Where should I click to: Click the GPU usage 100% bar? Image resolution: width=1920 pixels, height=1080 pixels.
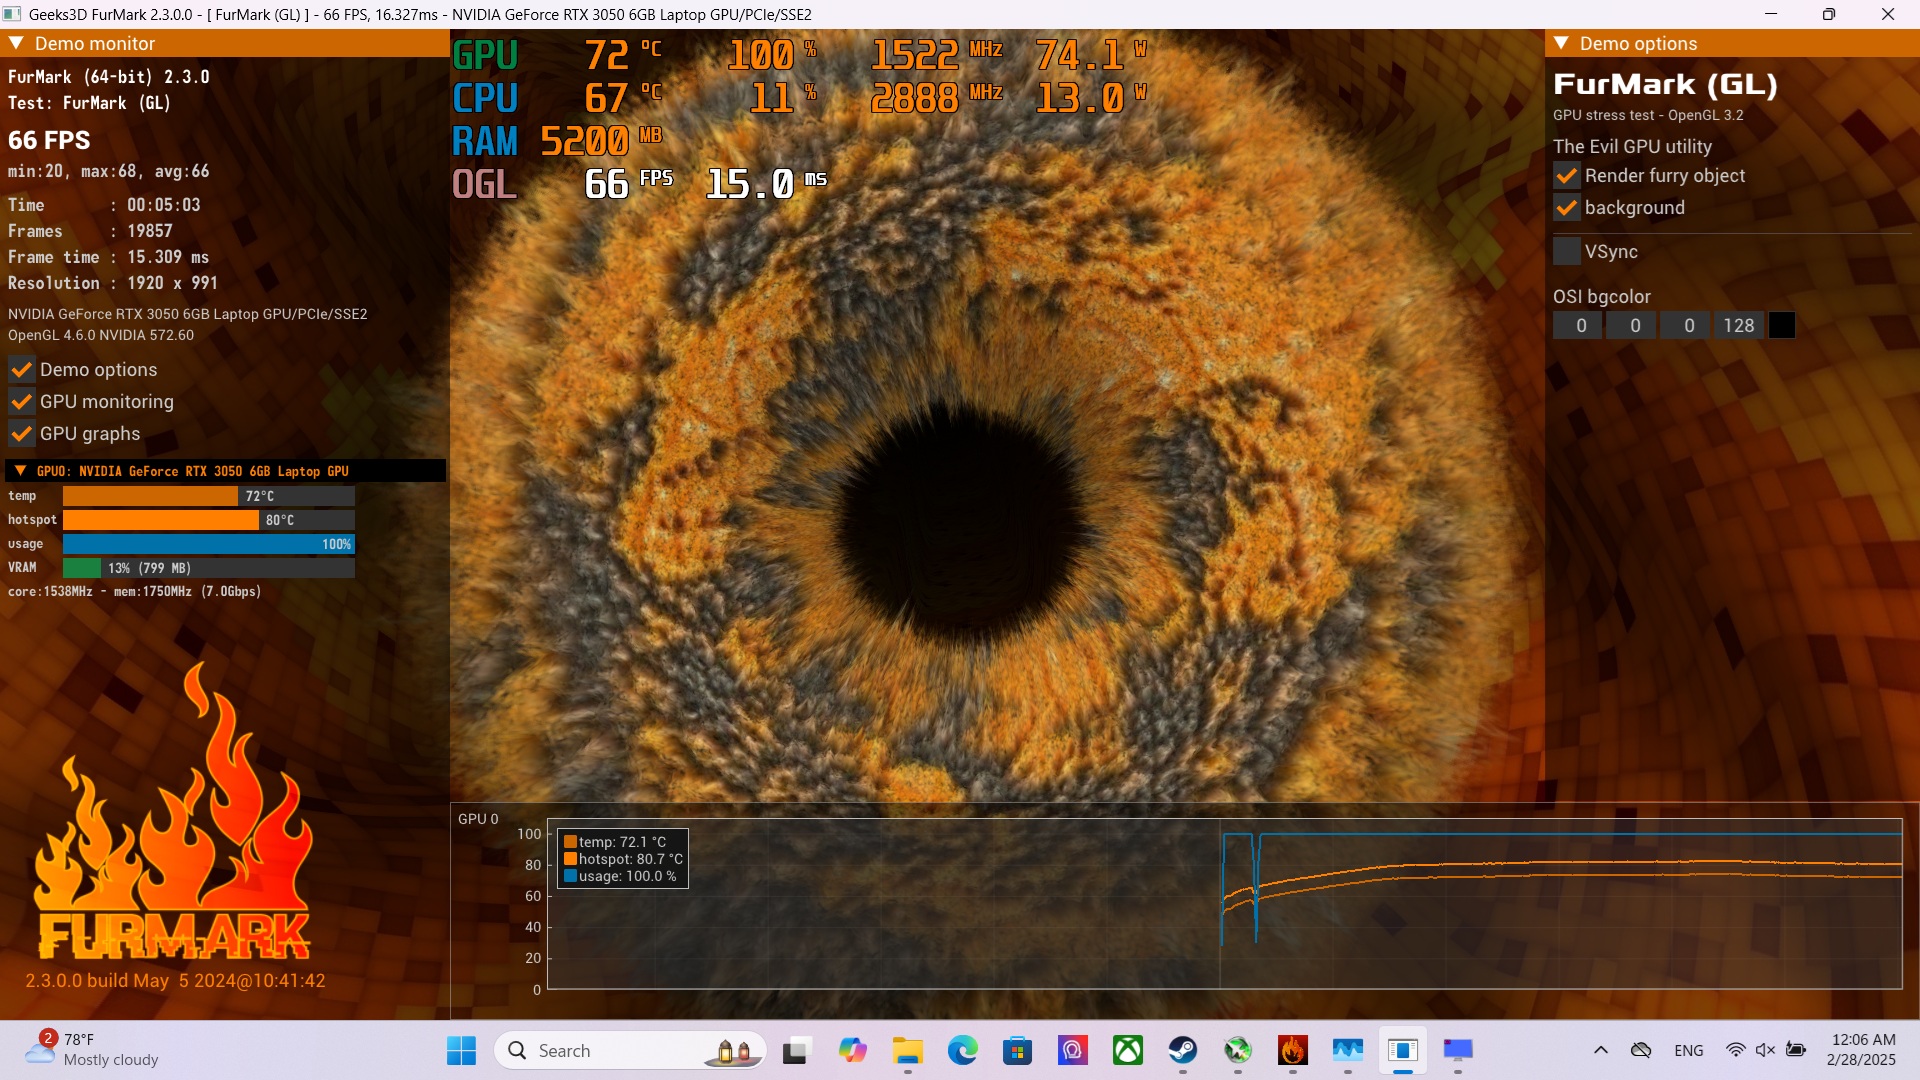coord(209,544)
